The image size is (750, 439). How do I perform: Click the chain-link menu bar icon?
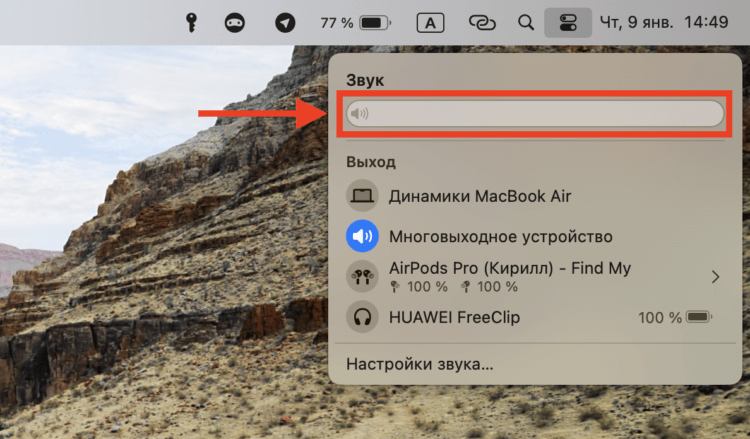(482, 22)
